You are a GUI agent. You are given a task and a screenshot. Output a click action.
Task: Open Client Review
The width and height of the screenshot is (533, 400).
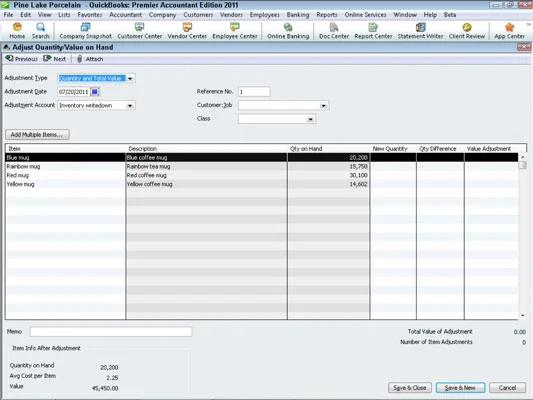467,31
